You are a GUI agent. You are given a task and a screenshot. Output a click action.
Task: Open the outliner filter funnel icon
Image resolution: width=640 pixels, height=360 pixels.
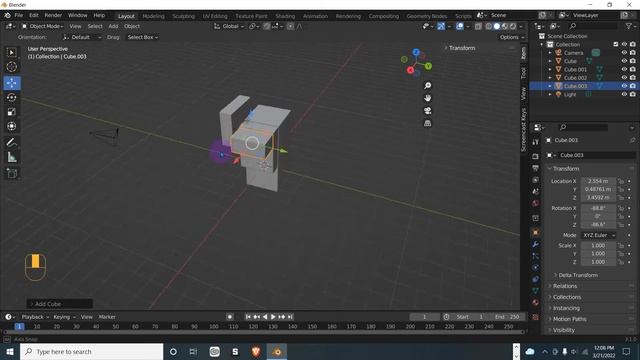tap(629, 26)
